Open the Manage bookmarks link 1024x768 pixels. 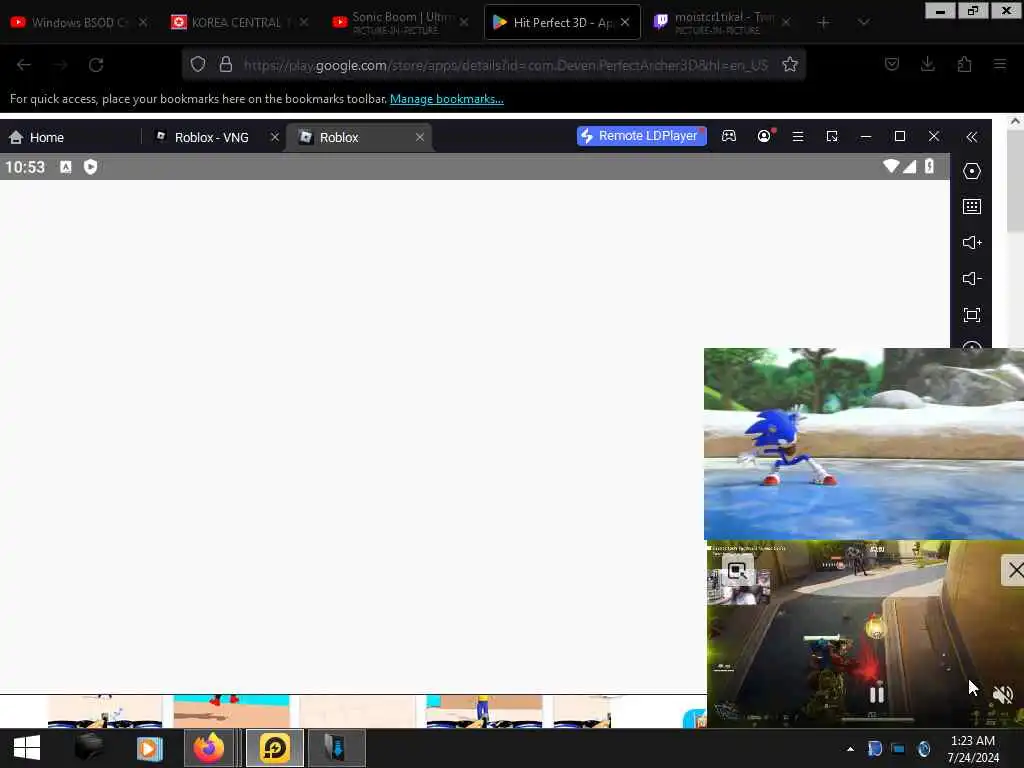(x=447, y=99)
